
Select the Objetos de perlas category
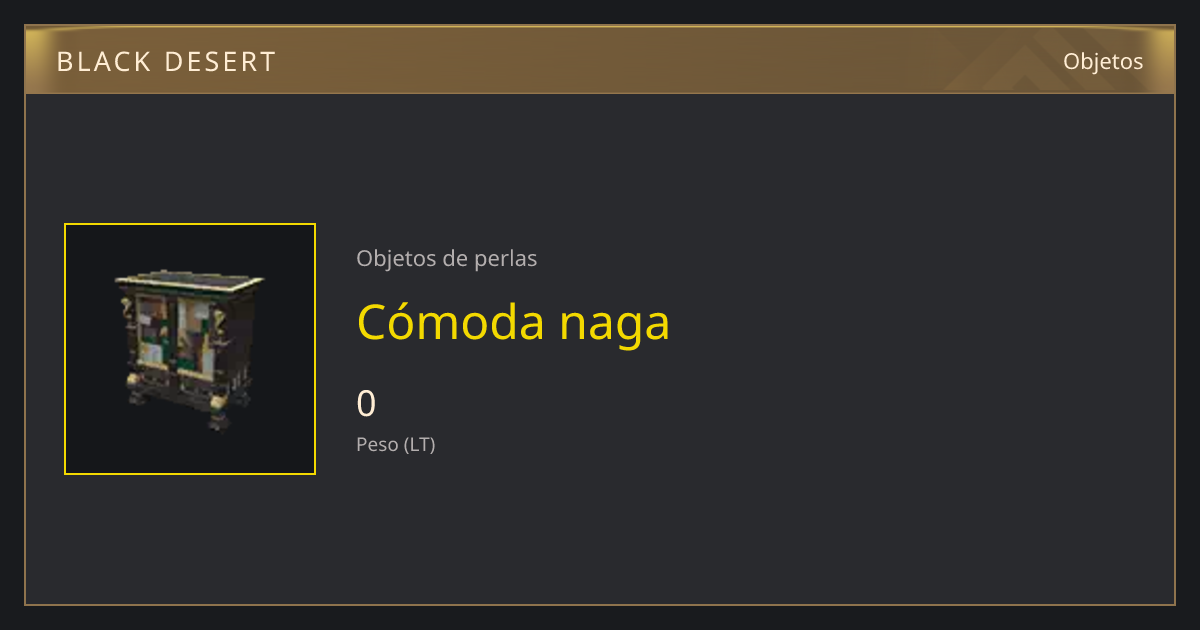446,258
